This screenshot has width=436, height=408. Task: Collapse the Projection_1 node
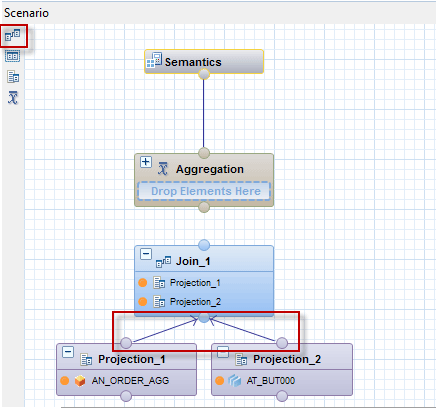pos(68,352)
